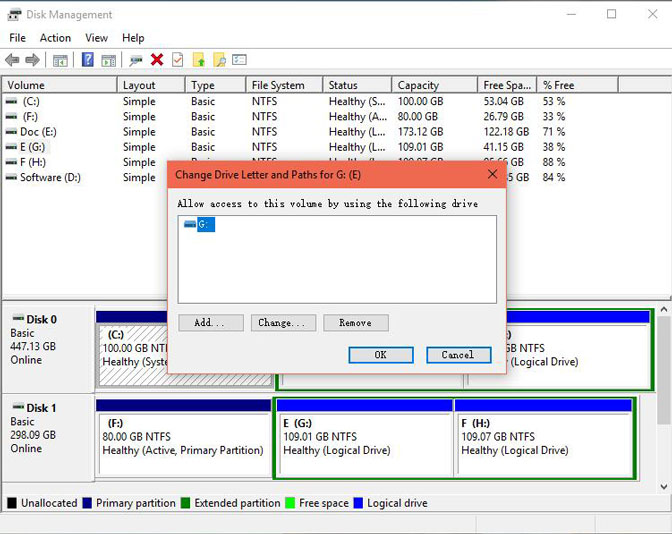This screenshot has height=534, width=672.
Task: Click the (F:) 80.00 GB partition block
Action: click(184, 439)
